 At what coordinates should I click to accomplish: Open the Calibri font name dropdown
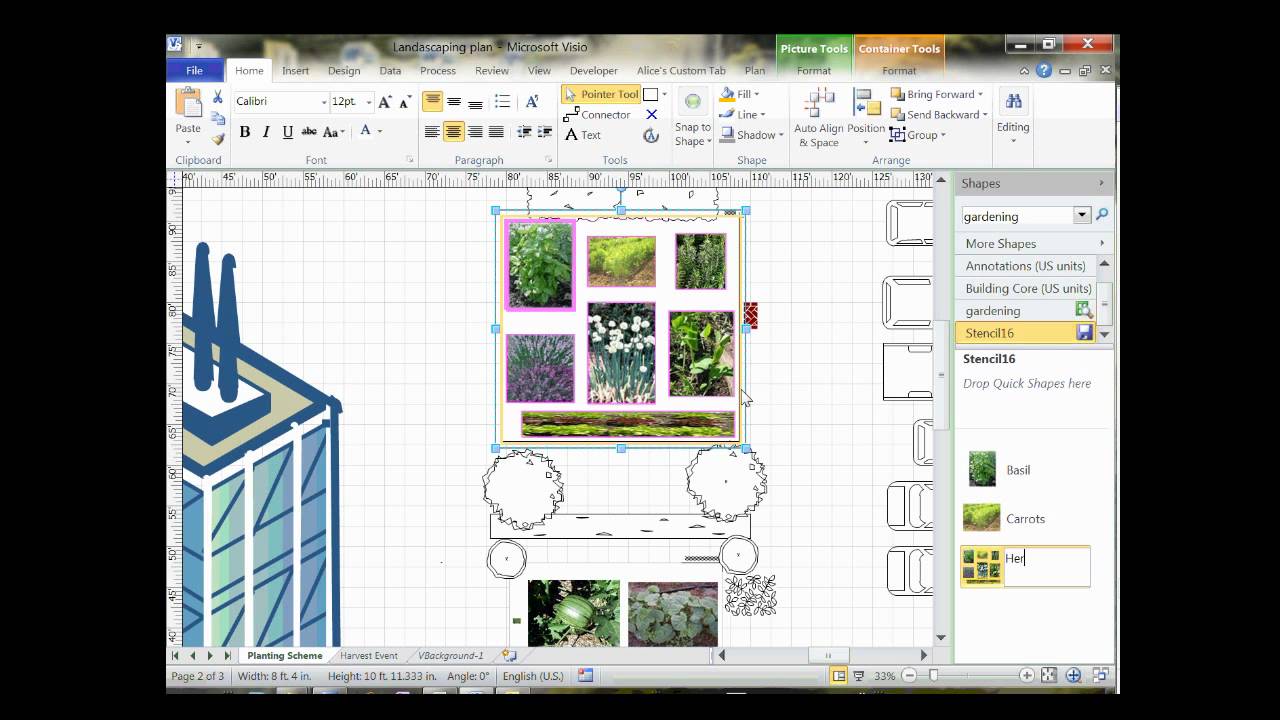click(x=324, y=102)
